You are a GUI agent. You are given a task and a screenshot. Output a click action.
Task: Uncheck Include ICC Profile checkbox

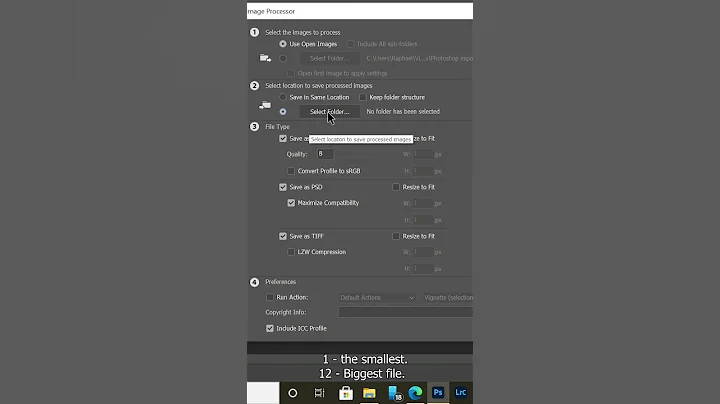[270, 328]
